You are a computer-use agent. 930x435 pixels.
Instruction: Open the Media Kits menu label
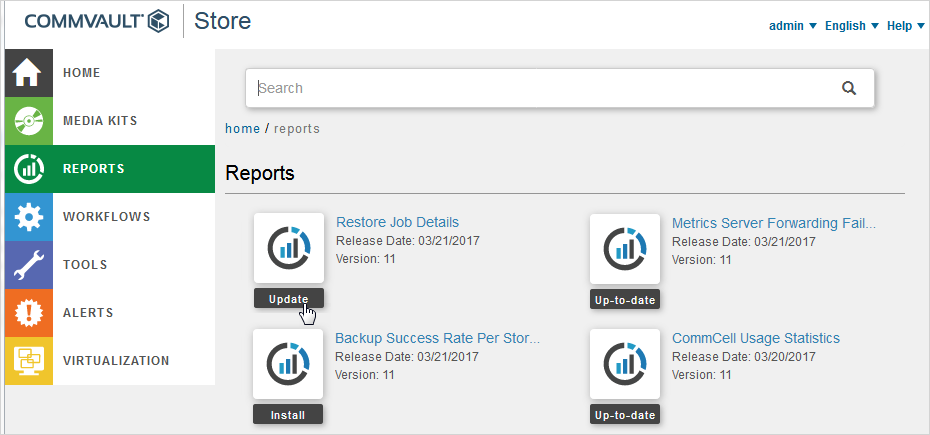coord(100,121)
